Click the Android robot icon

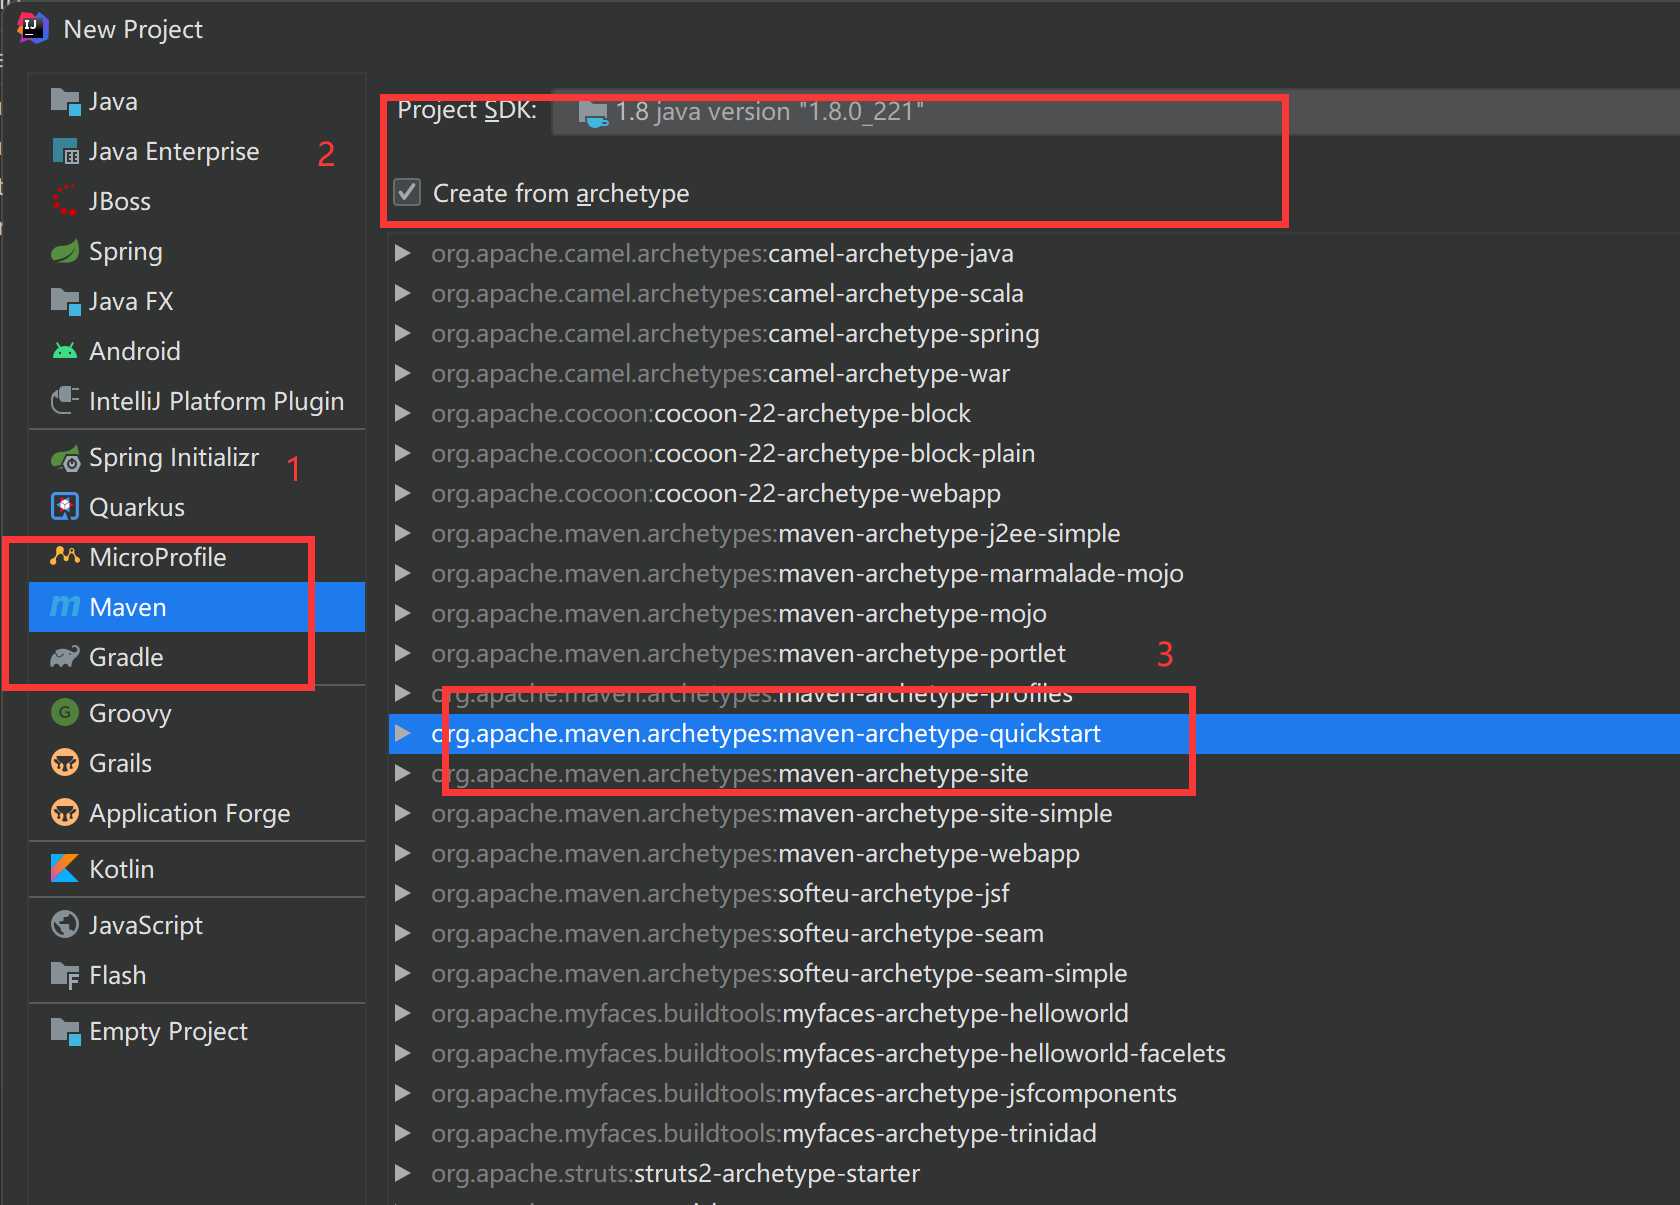(x=65, y=351)
